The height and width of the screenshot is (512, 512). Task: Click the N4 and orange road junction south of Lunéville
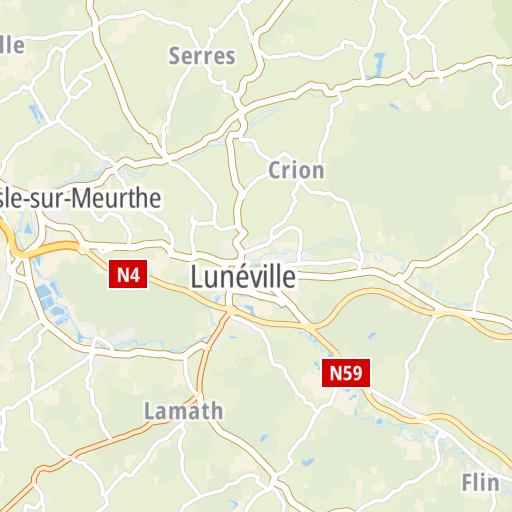pos(230,311)
